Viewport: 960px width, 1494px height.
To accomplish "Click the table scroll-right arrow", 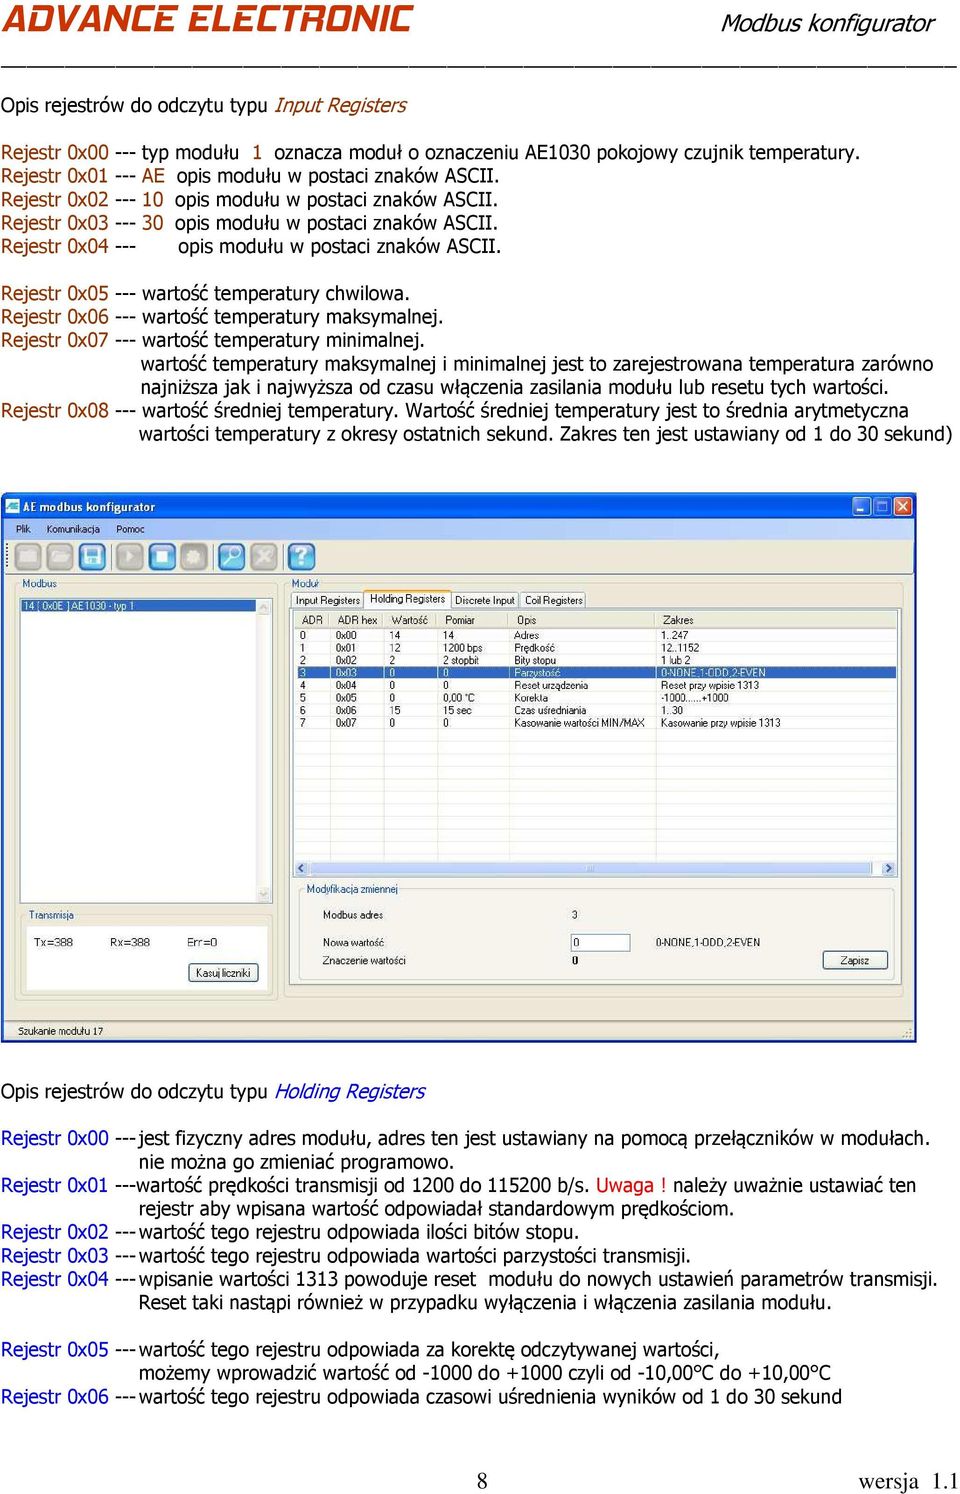I will (x=888, y=868).
